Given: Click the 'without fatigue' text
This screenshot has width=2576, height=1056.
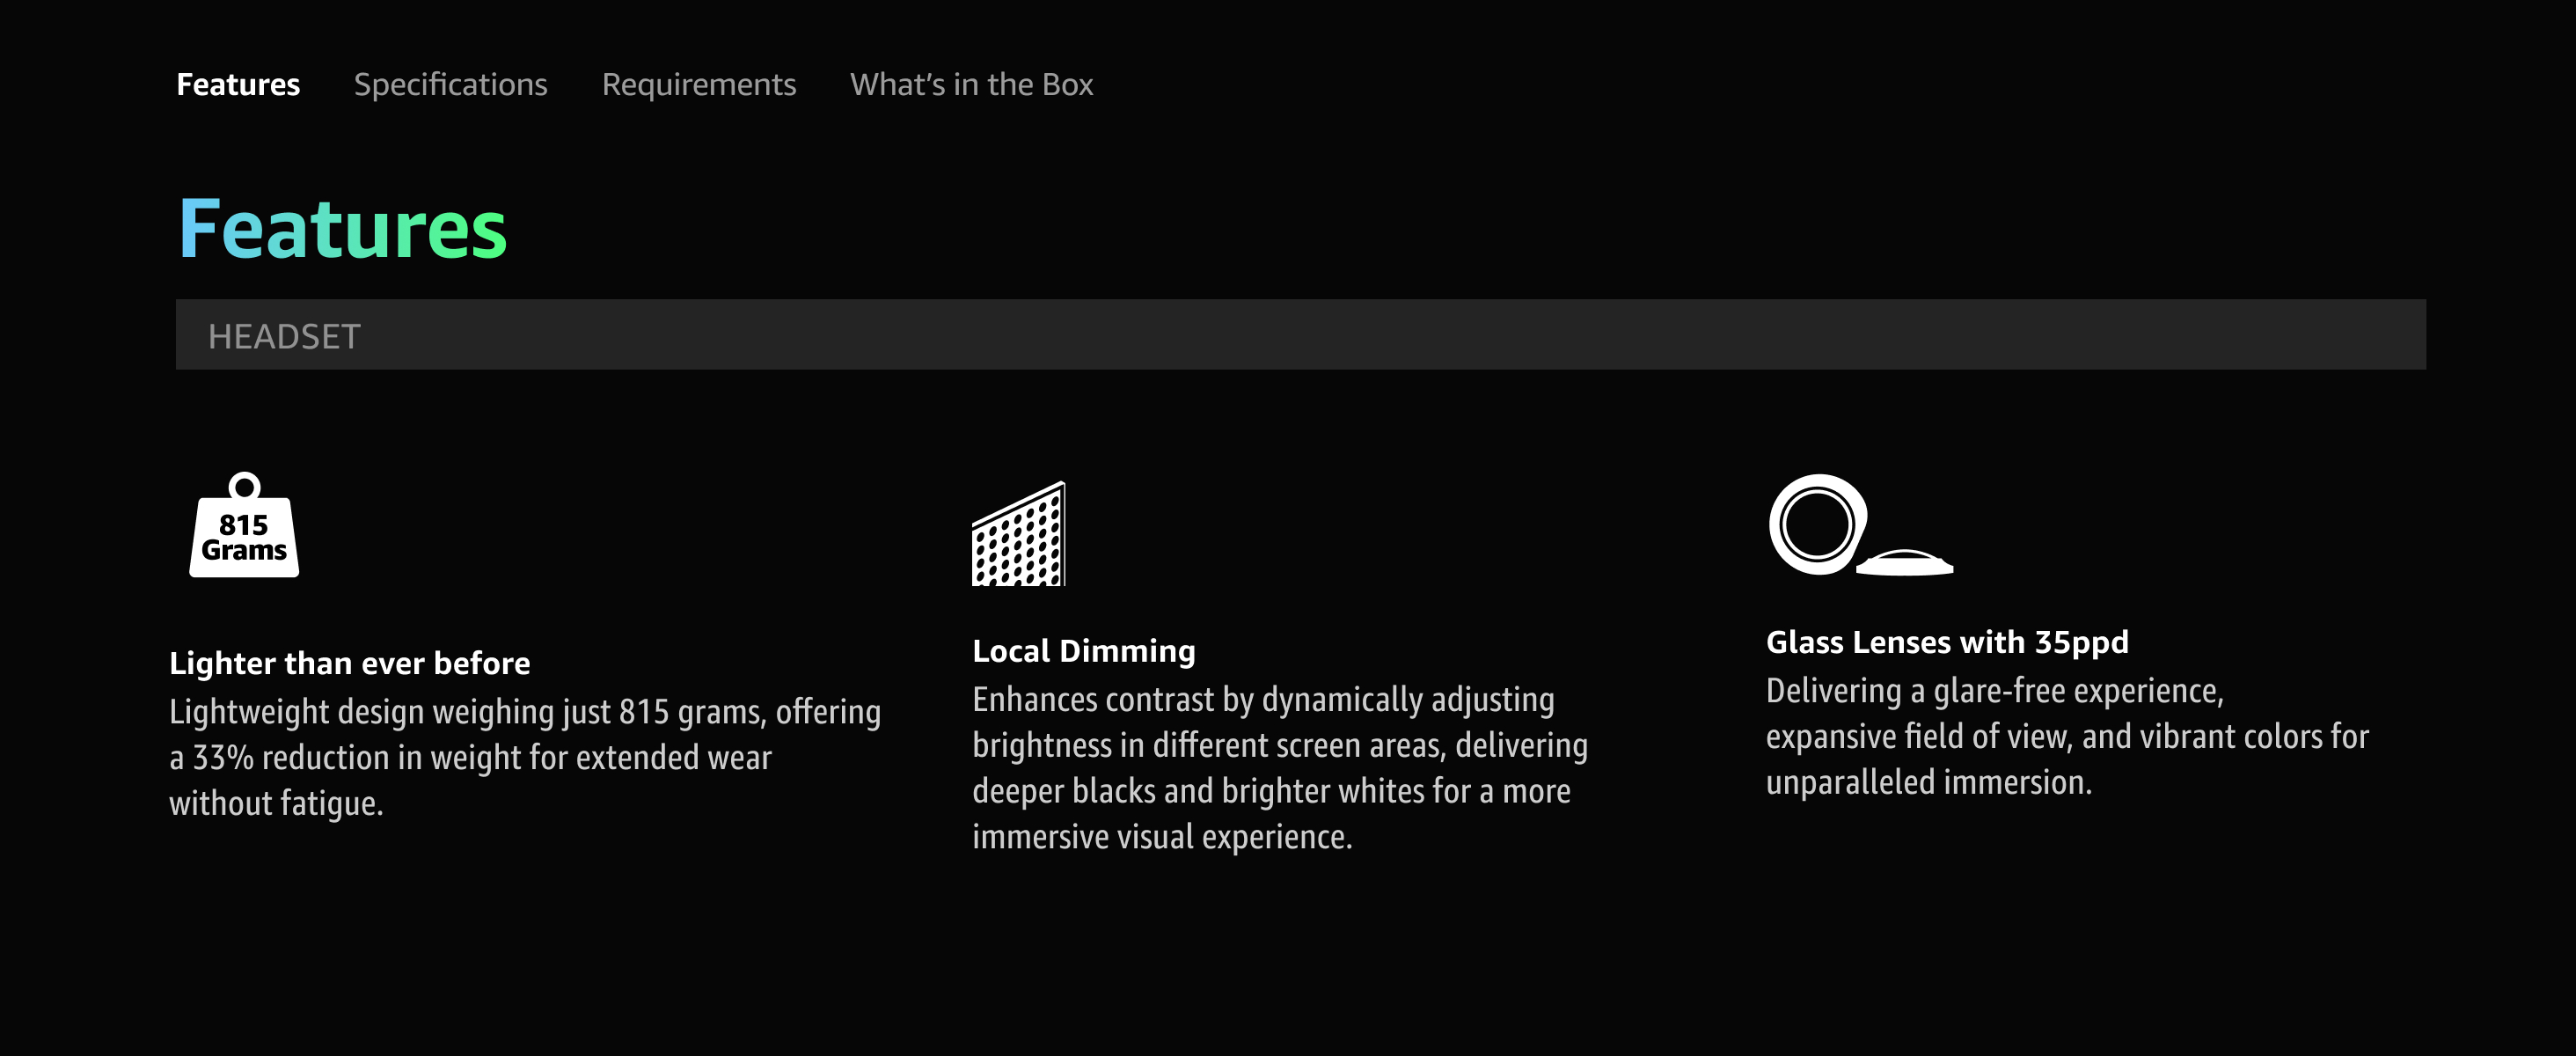Looking at the screenshot, I should coord(276,804).
